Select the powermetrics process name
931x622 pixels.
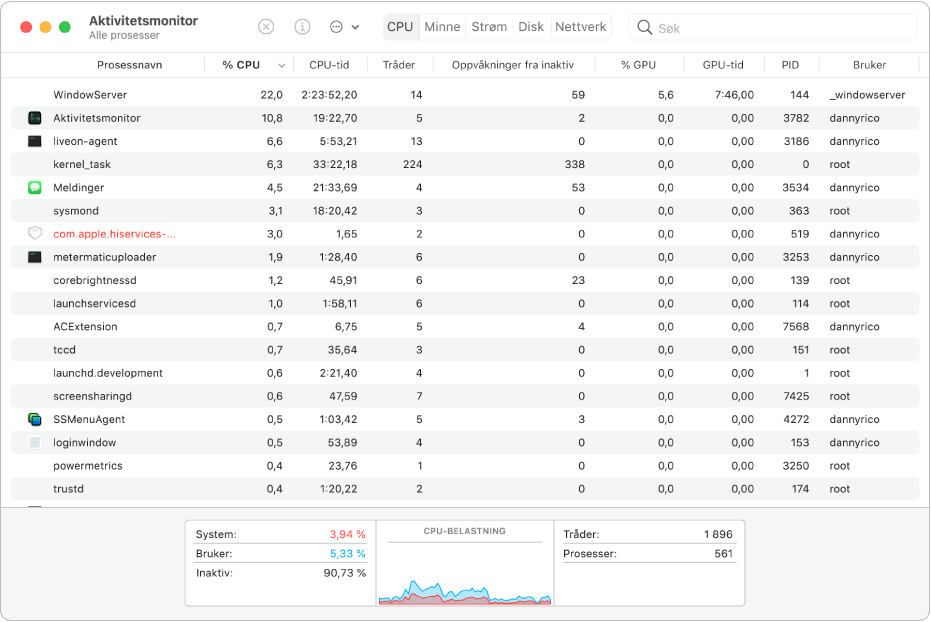(x=88, y=466)
